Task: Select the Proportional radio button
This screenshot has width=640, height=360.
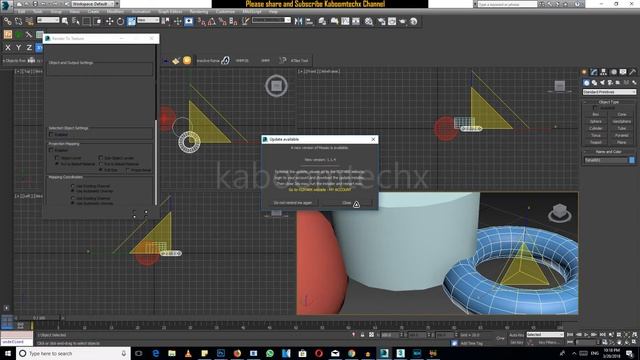Action: (128, 169)
